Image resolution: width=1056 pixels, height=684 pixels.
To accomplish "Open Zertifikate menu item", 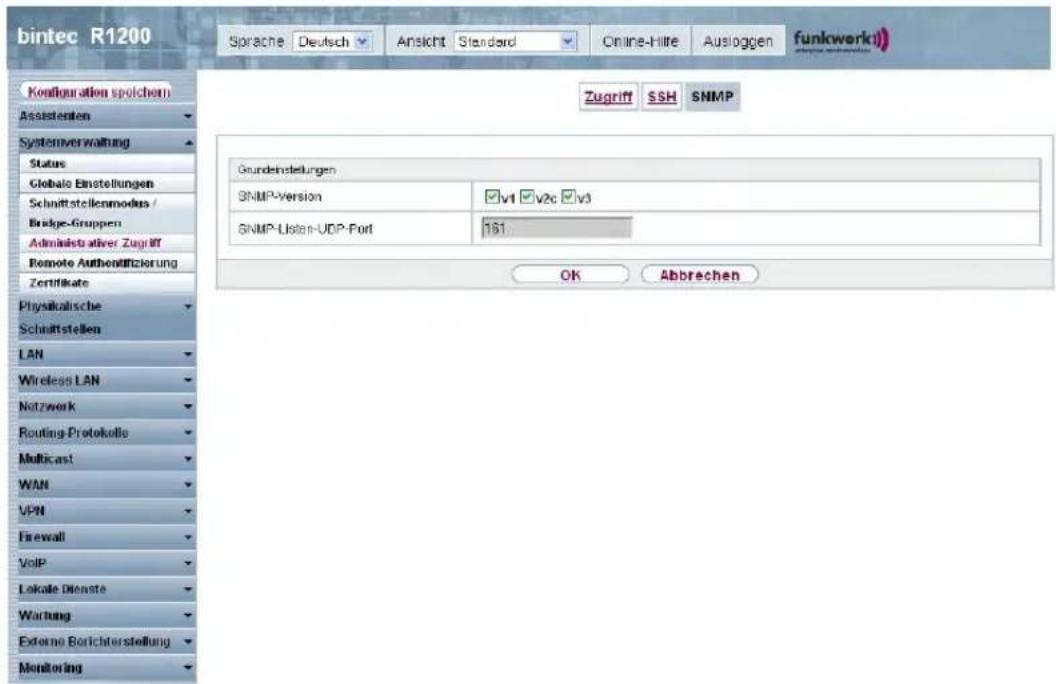I will point(108,283).
